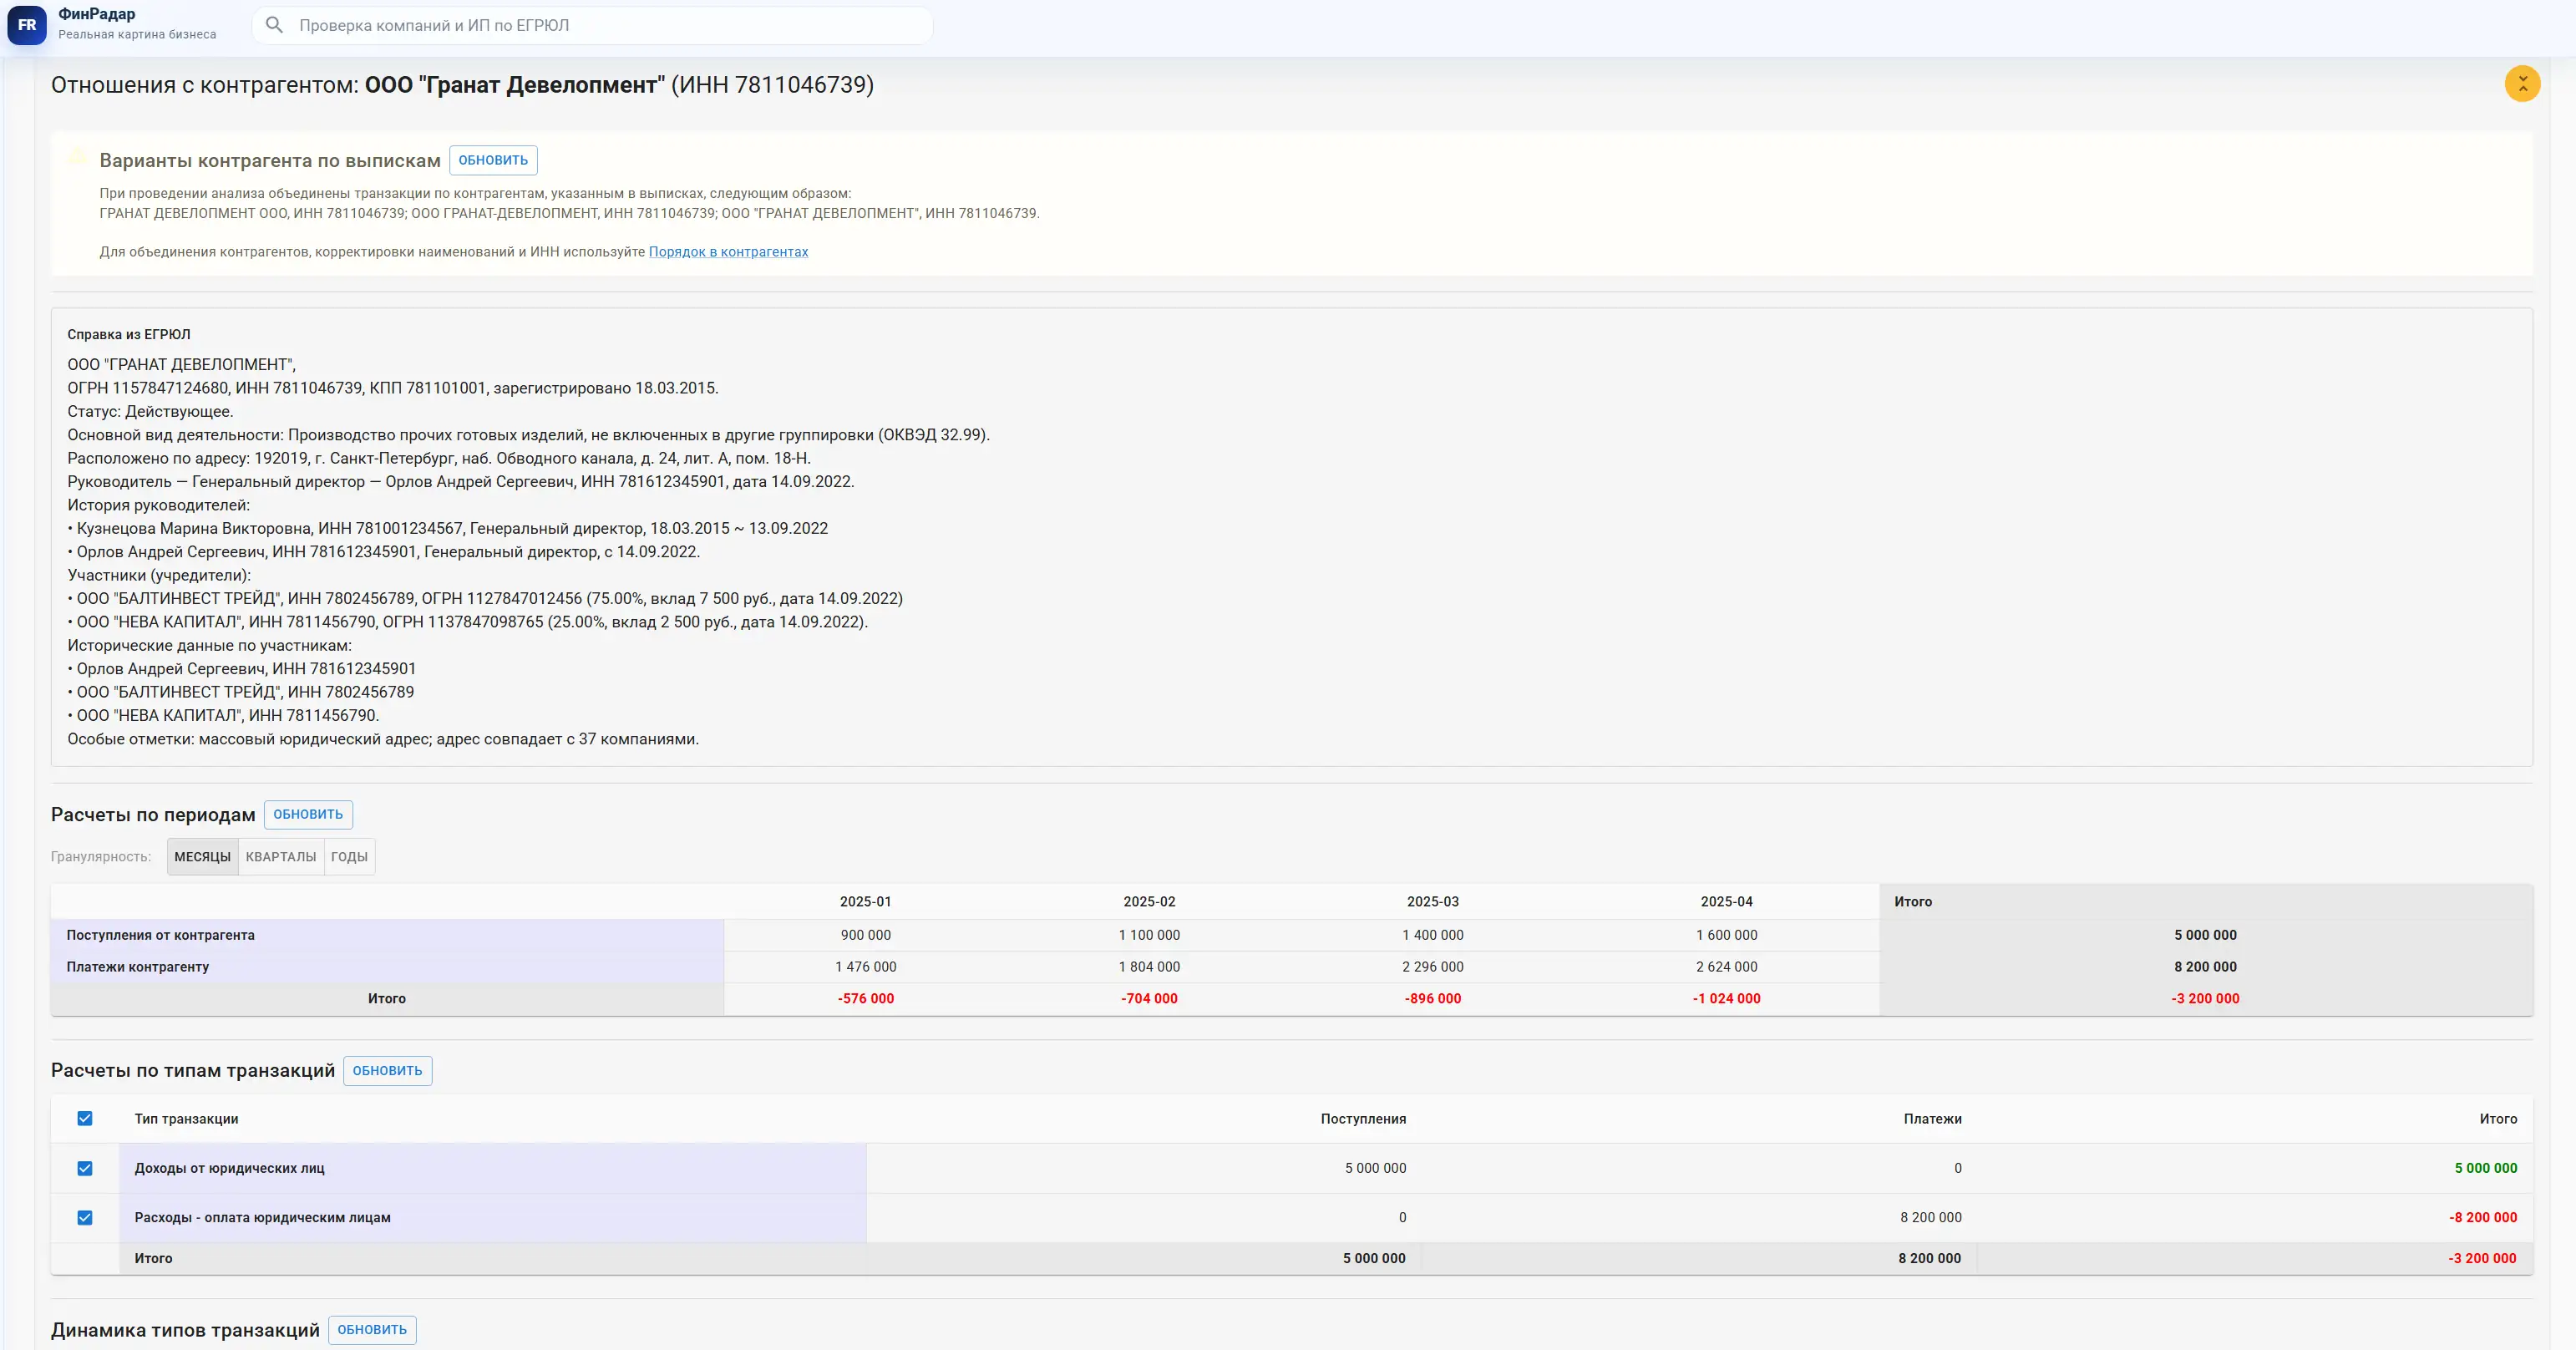Image resolution: width=2576 pixels, height=1350 pixels.
Task: Click the Статус: Действующее line
Action: click(x=150, y=411)
